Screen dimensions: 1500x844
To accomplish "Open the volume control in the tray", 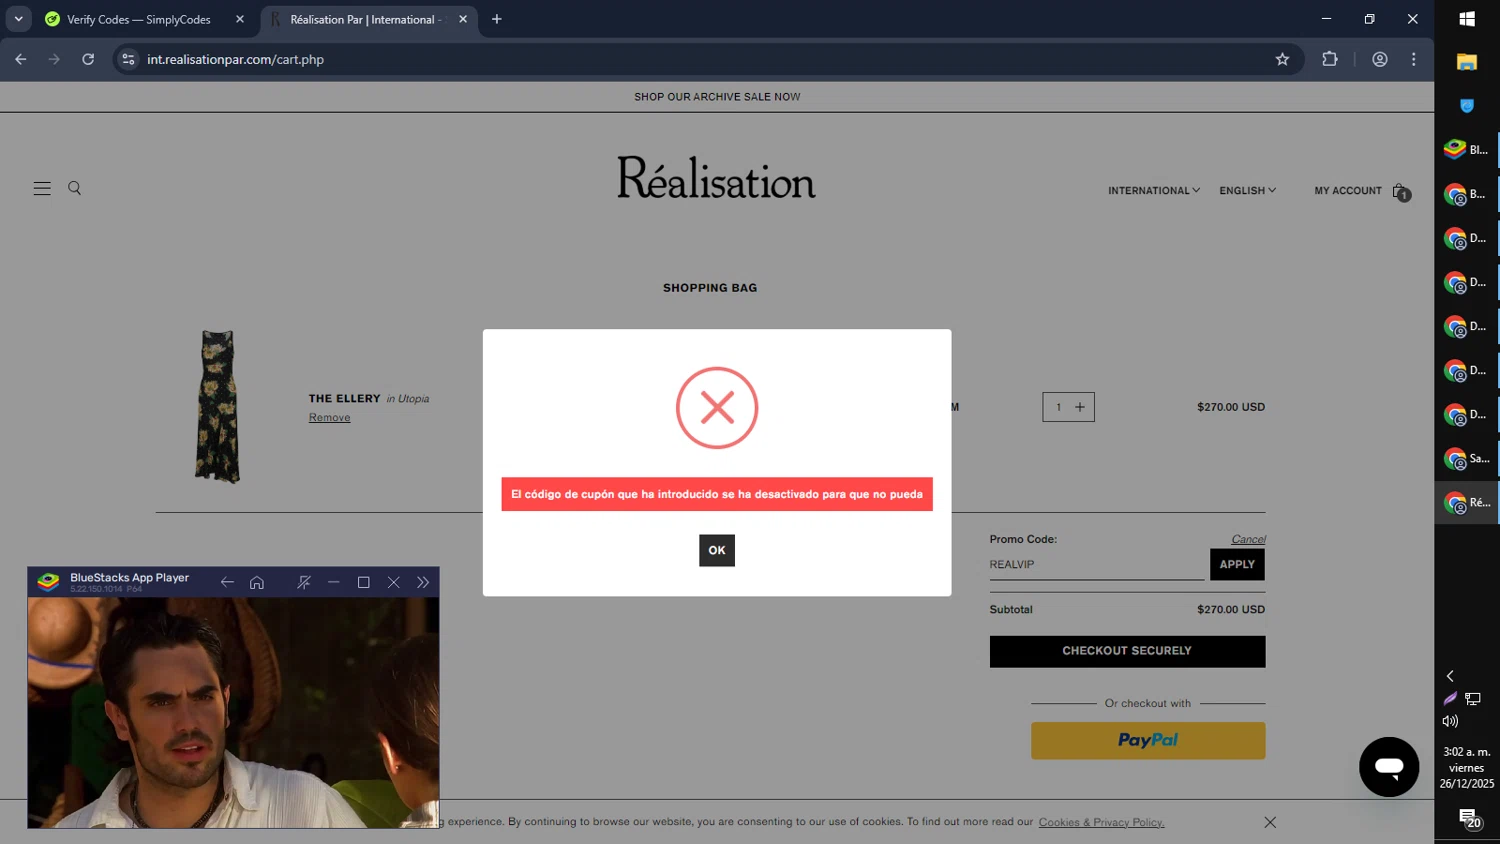I will [x=1450, y=721].
